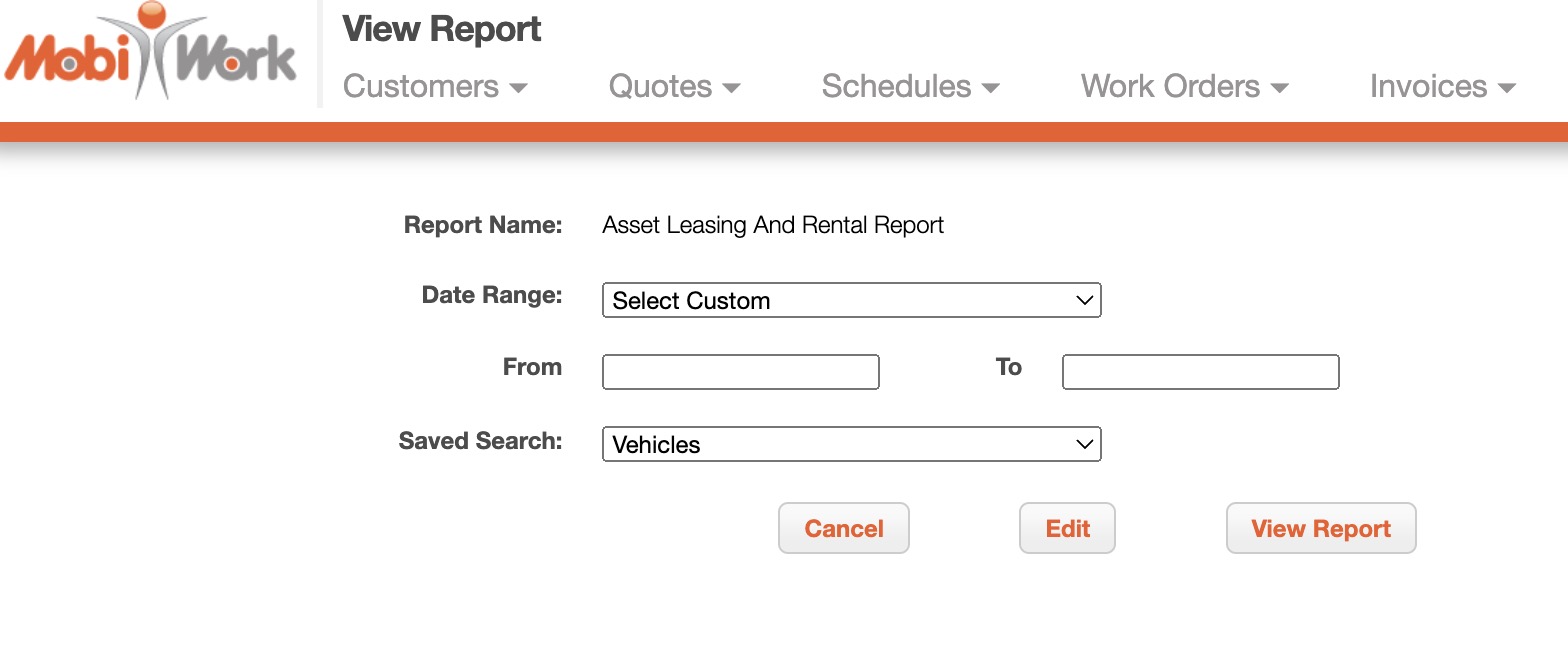This screenshot has width=1568, height=654.
Task: Open the Work Orders menu label
Action: (x=1170, y=87)
